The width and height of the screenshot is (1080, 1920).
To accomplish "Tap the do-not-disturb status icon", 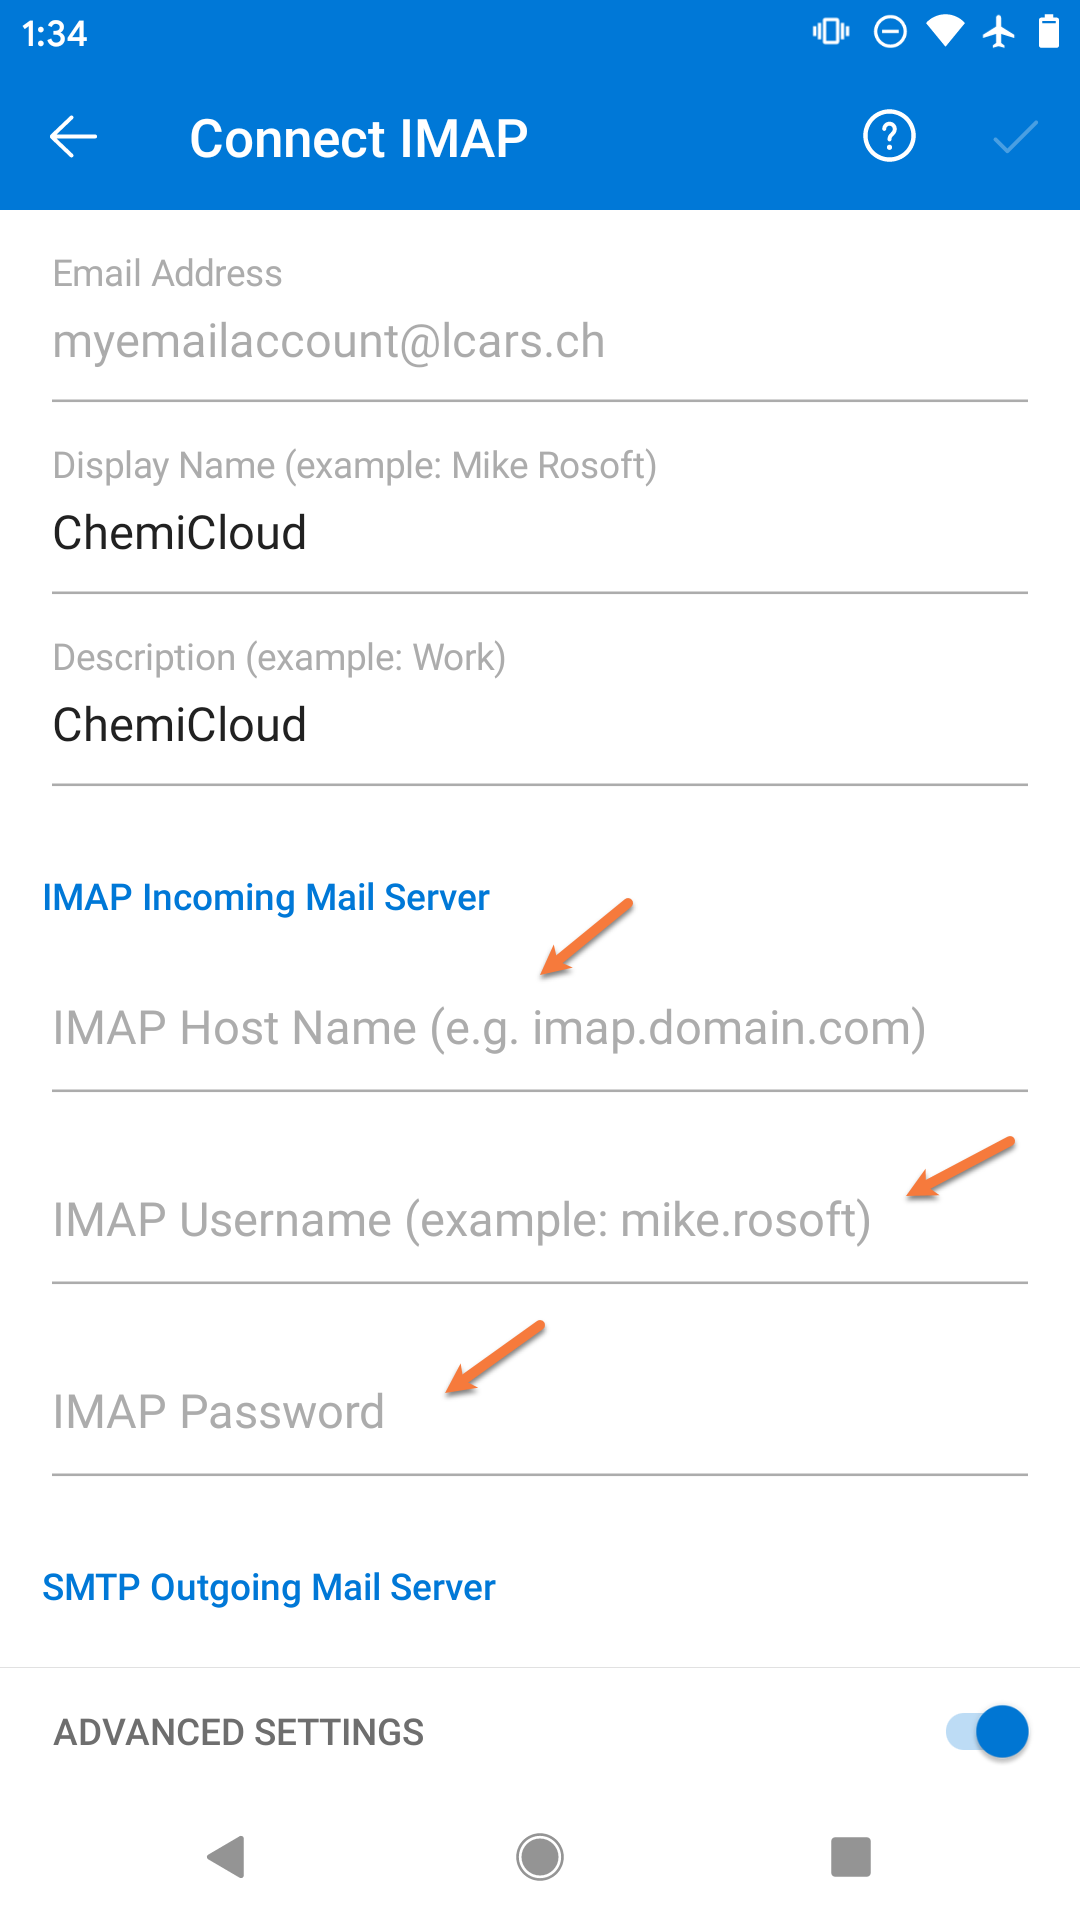I will pyautogui.click(x=888, y=33).
